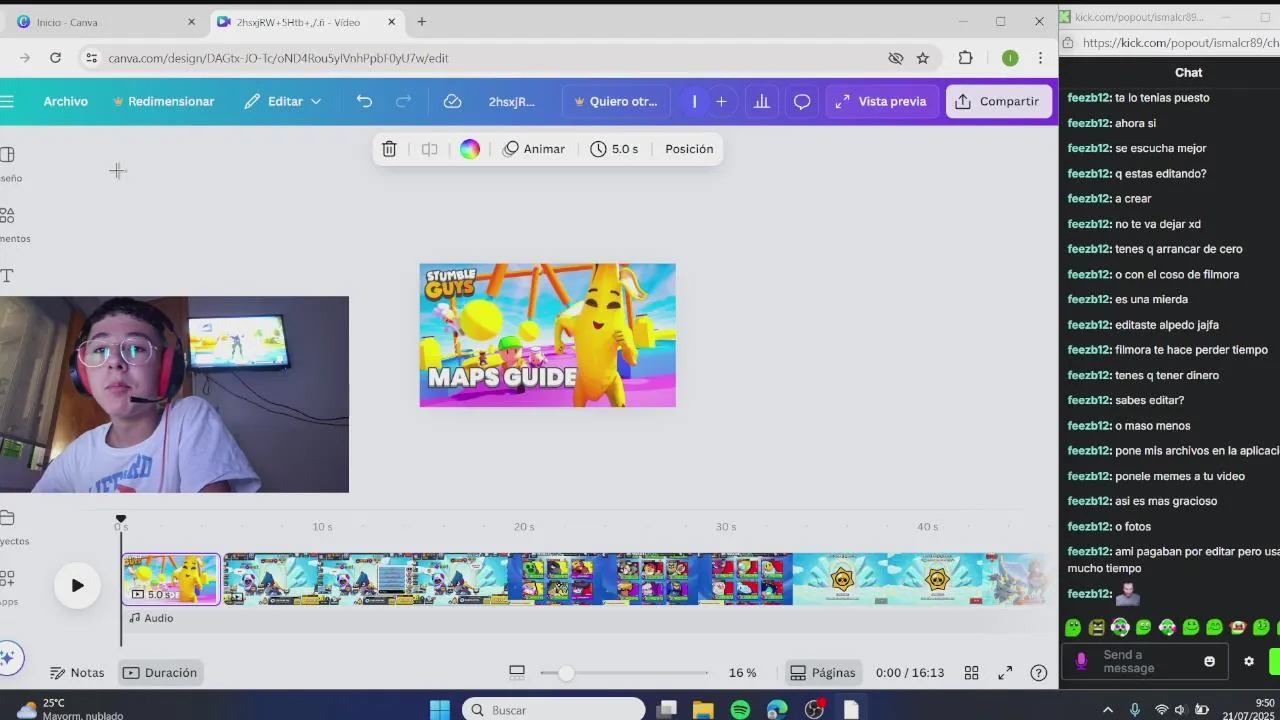This screenshot has height=720, width=1280.
Task: Open a new browser tab
Action: pyautogui.click(x=422, y=21)
